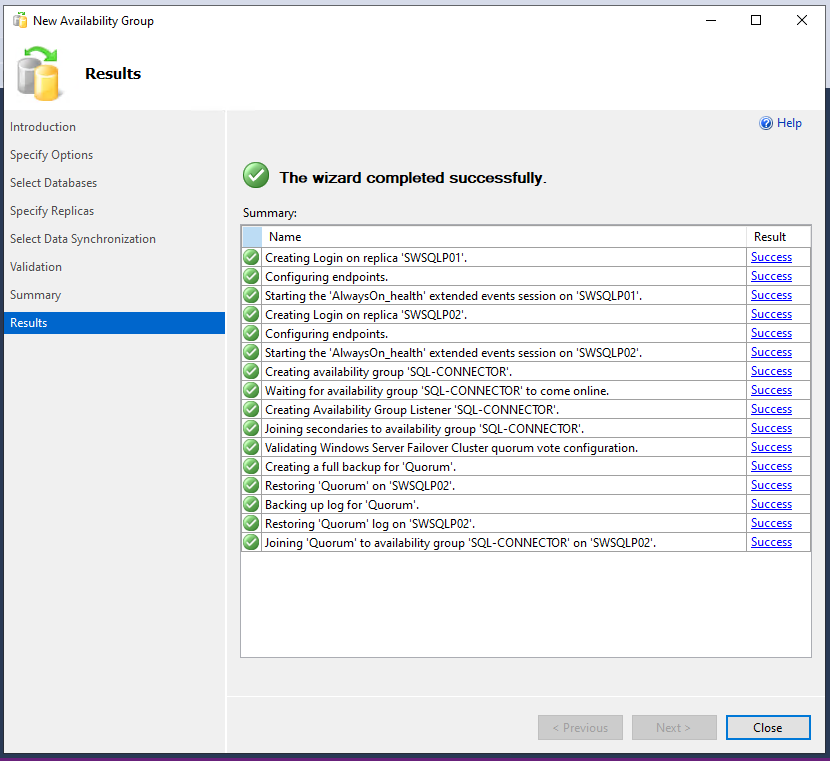Open Success link for Backing up log for 'Quorum'
This screenshot has width=830, height=761.
pos(771,504)
